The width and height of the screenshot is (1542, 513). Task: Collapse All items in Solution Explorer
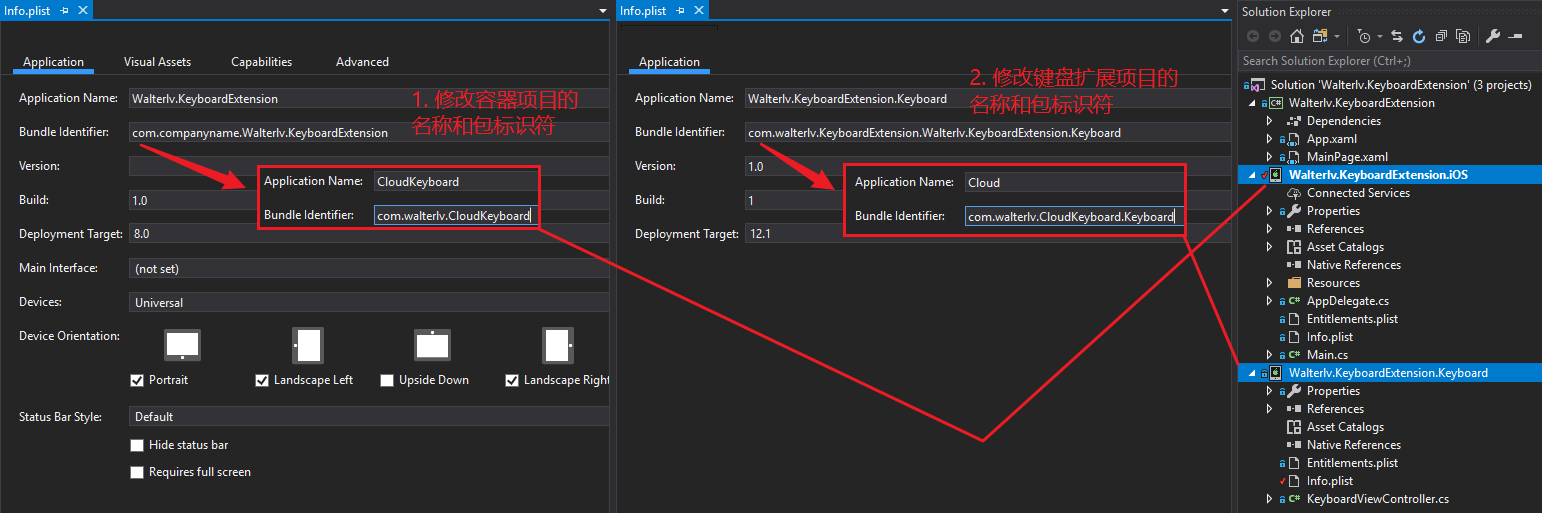tap(1441, 36)
